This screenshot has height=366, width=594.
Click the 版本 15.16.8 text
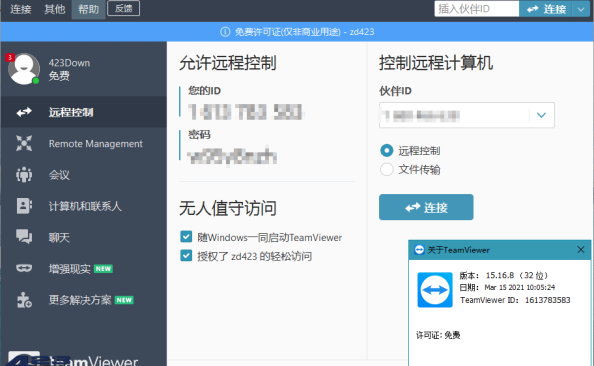pos(503,275)
